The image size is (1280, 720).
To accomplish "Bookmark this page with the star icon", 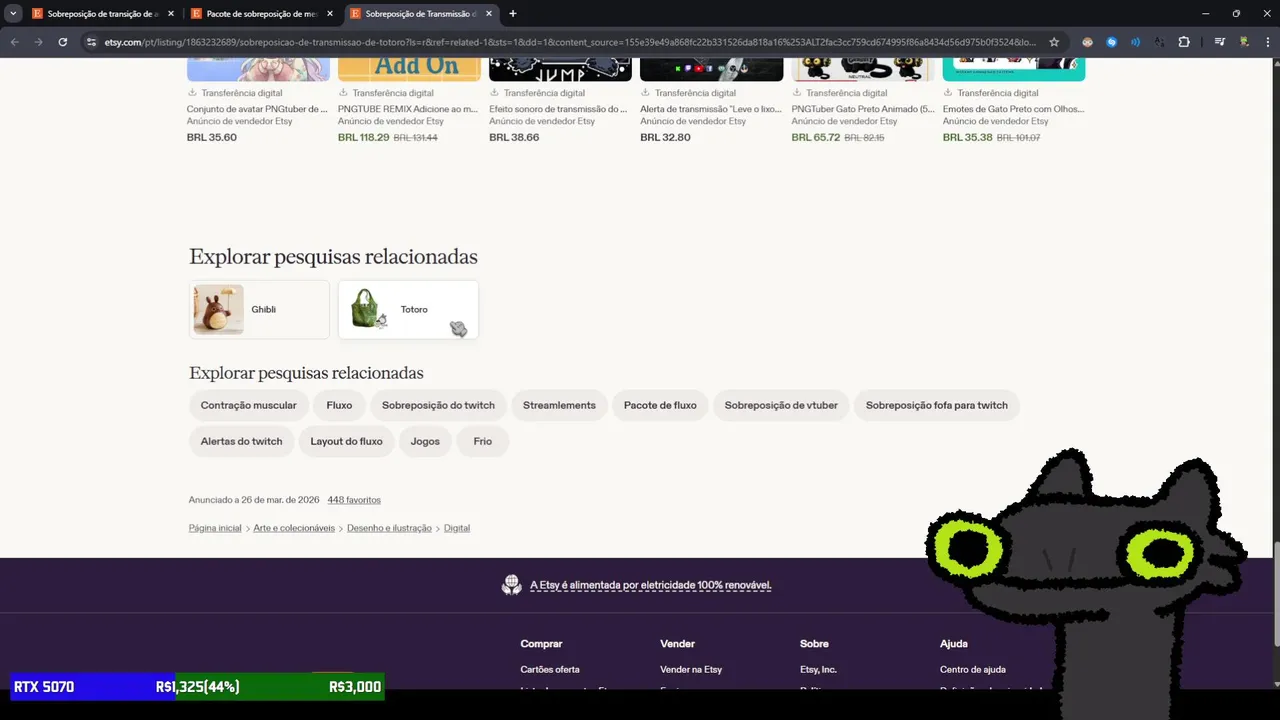I will pos(1054,42).
